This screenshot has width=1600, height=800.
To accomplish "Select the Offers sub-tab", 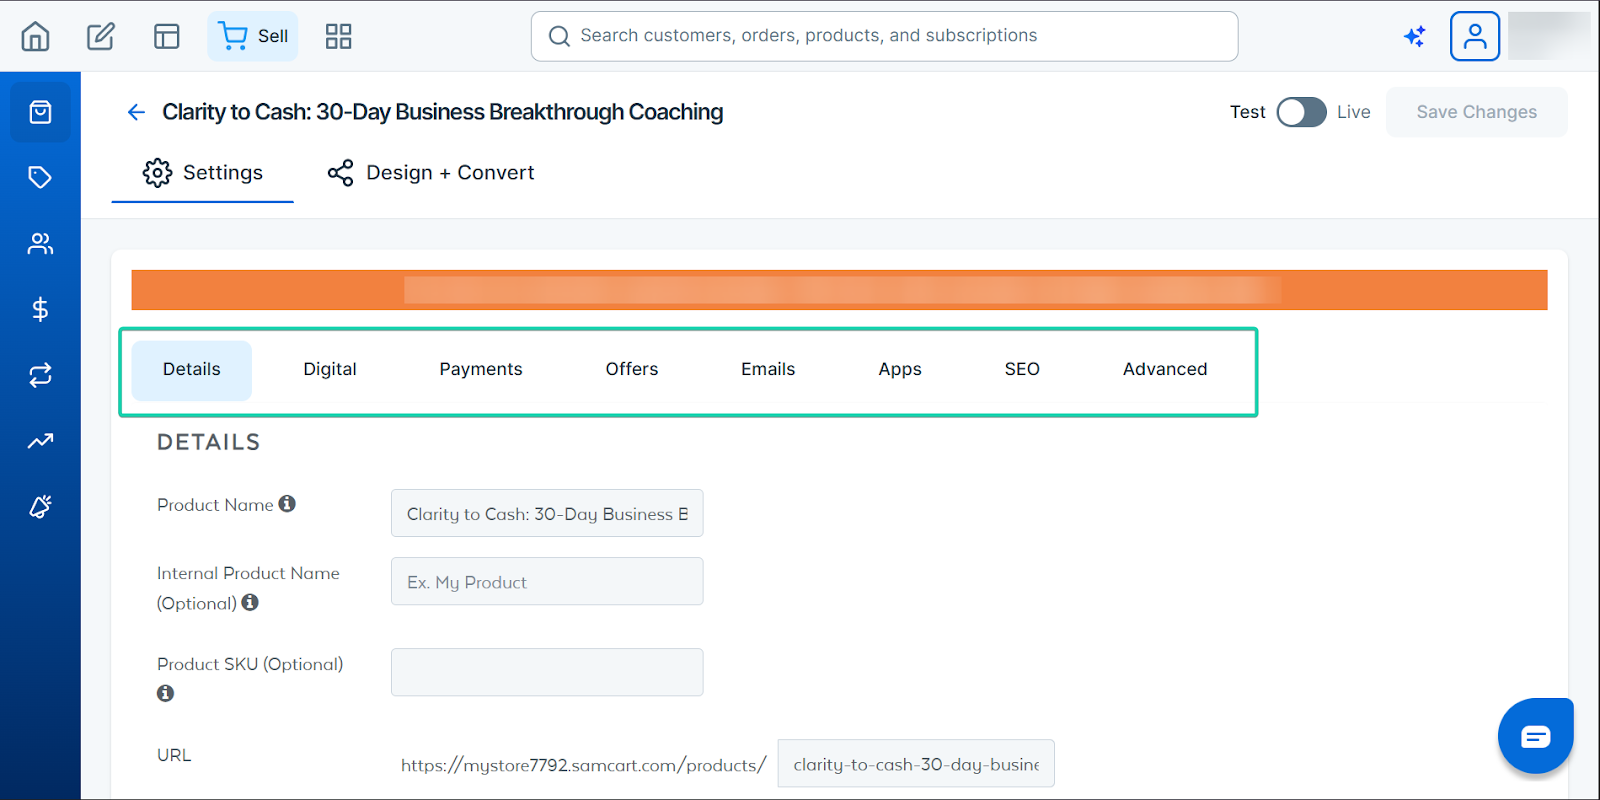I will [x=632, y=370].
